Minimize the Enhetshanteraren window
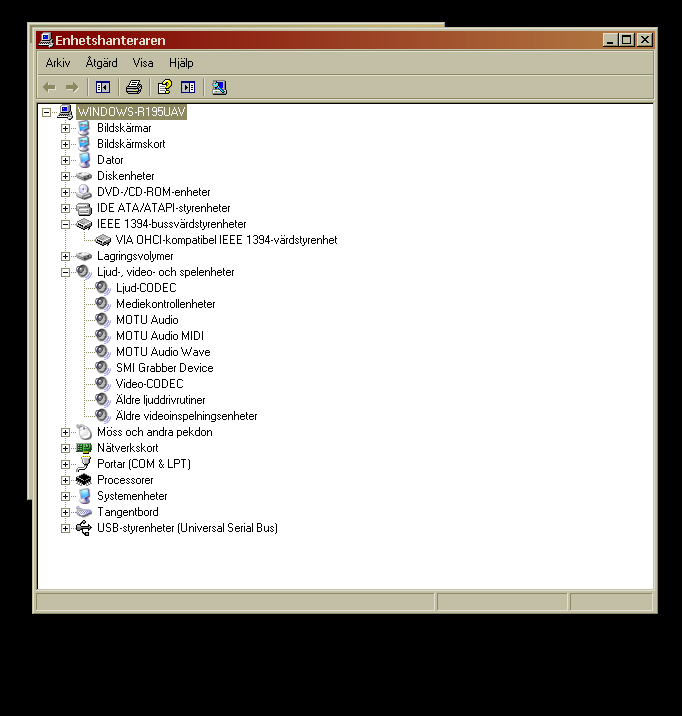The width and height of the screenshot is (682, 716). pyautogui.click(x=610, y=40)
